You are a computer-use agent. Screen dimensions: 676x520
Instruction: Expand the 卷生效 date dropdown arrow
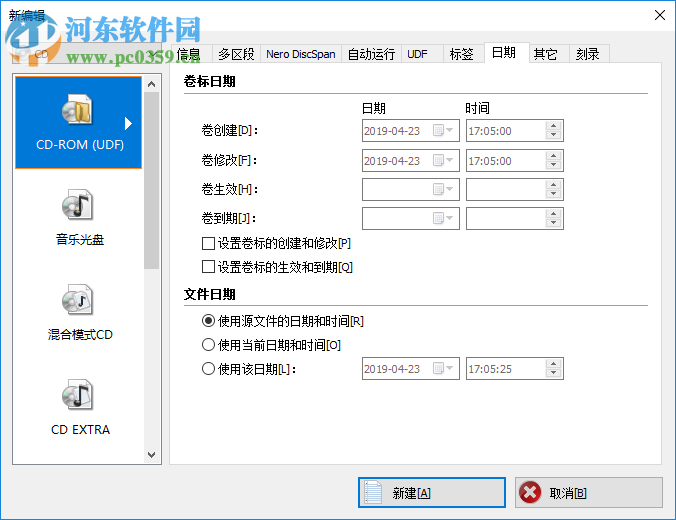450,189
